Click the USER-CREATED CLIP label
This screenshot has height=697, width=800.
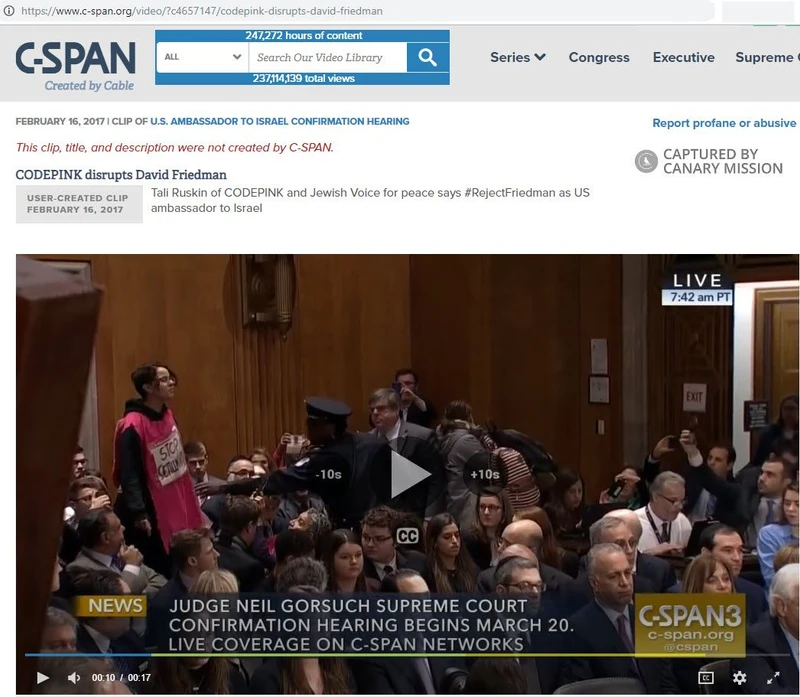78,198
